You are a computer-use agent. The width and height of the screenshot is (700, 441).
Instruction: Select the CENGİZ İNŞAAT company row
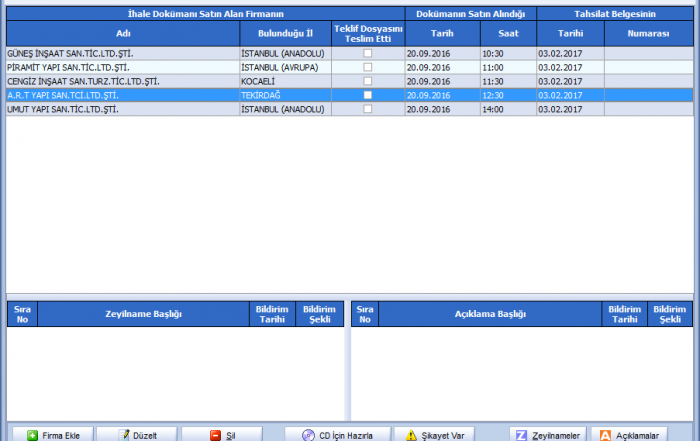120,80
